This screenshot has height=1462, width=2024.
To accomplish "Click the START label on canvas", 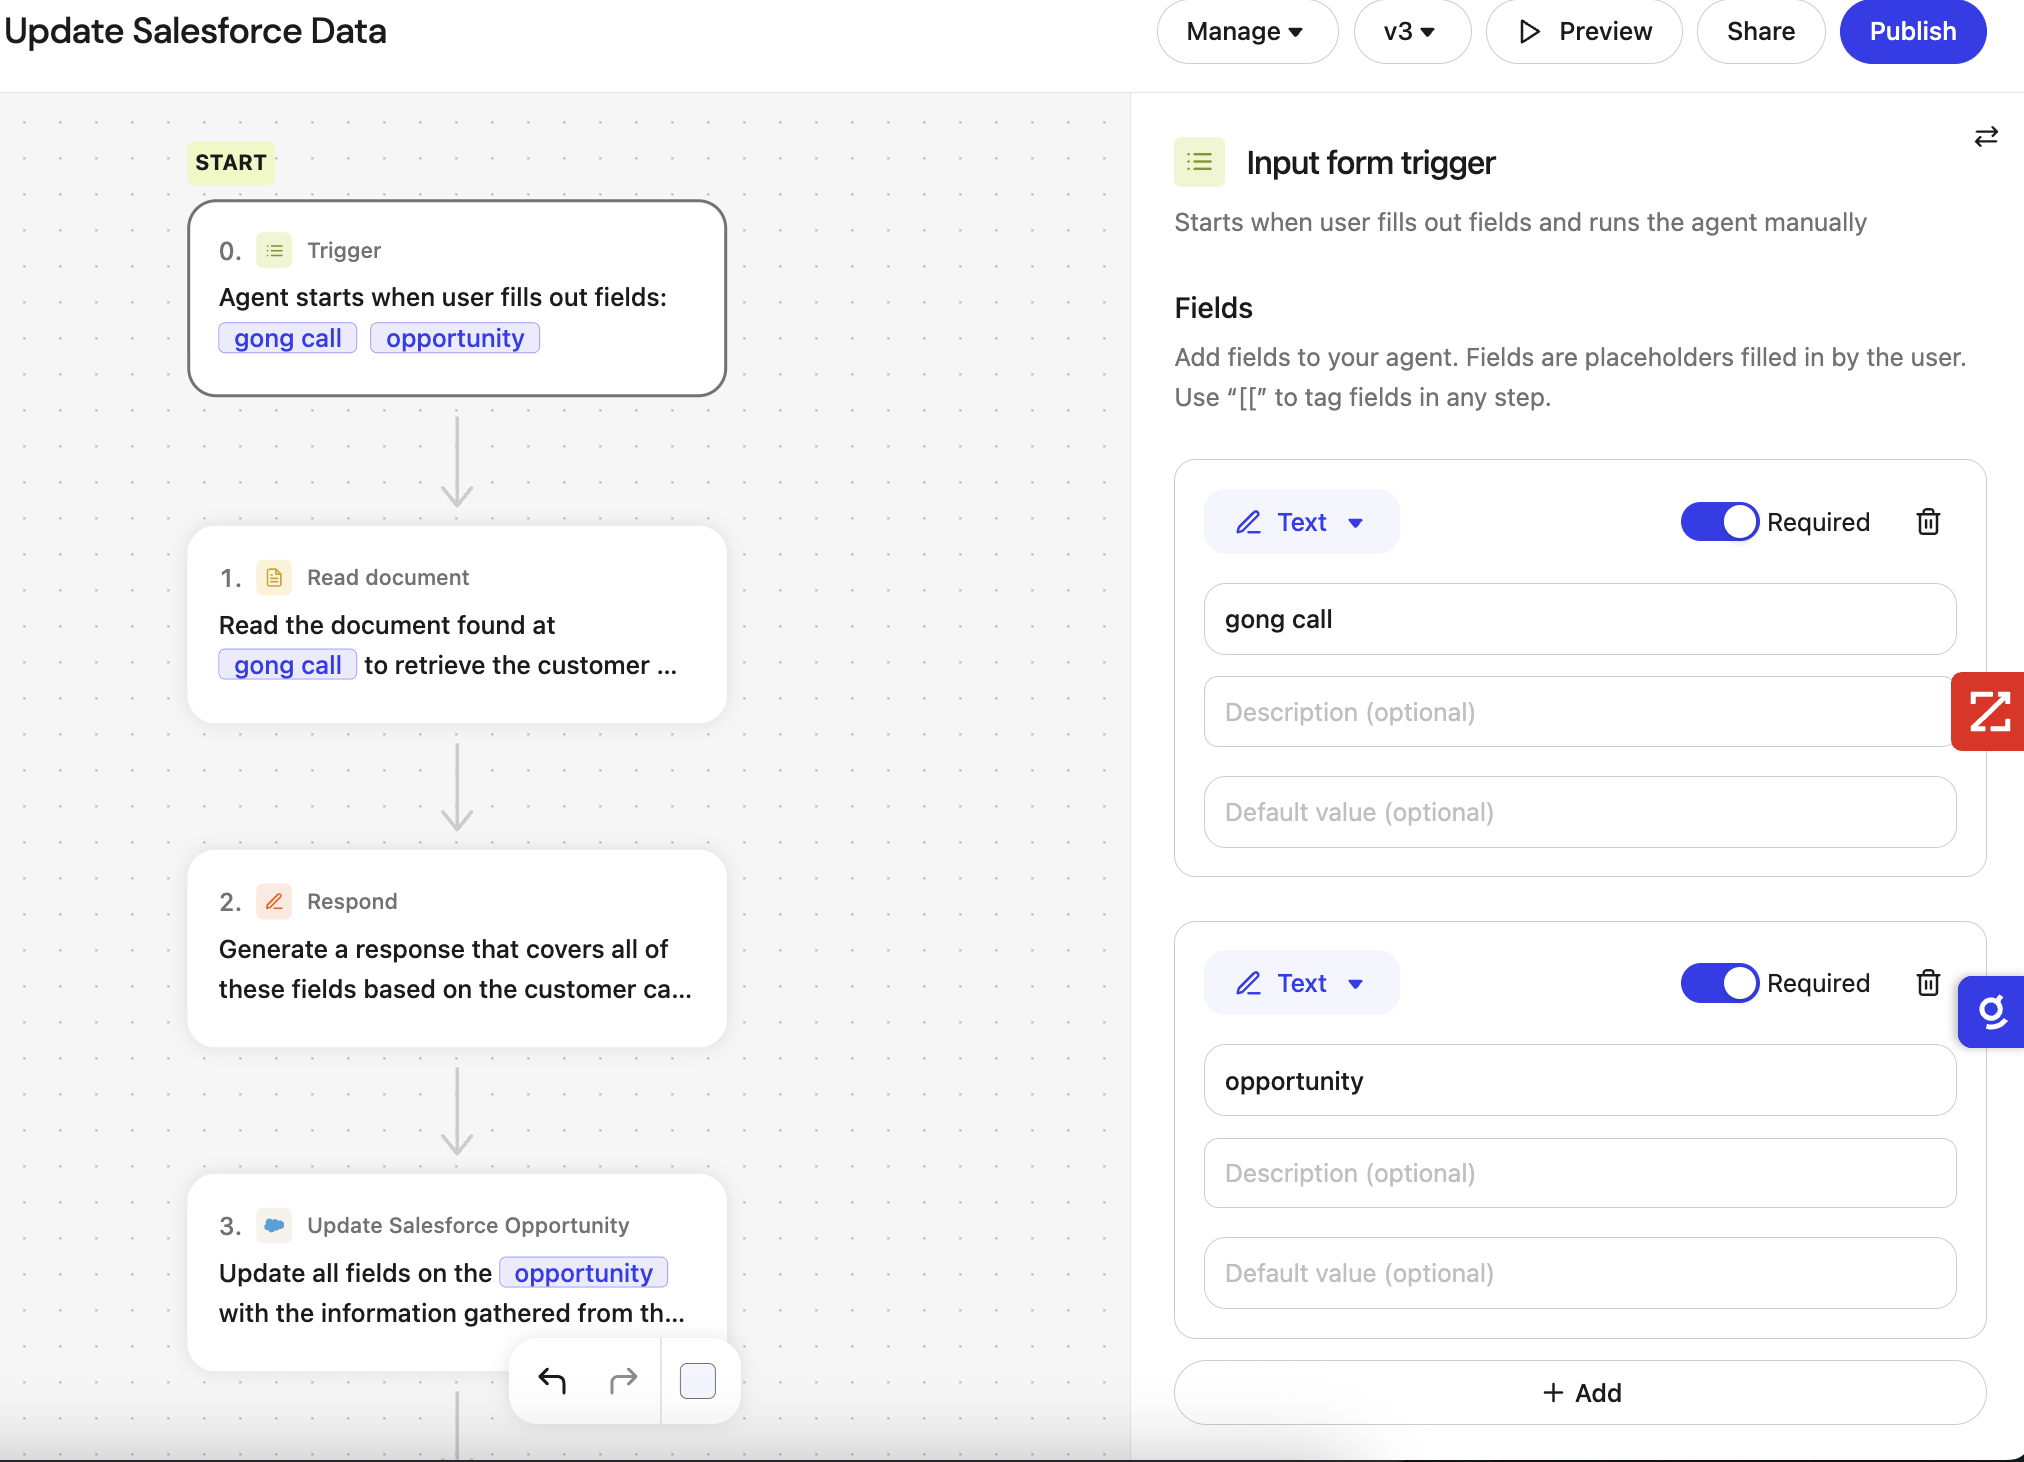I will click(231, 163).
